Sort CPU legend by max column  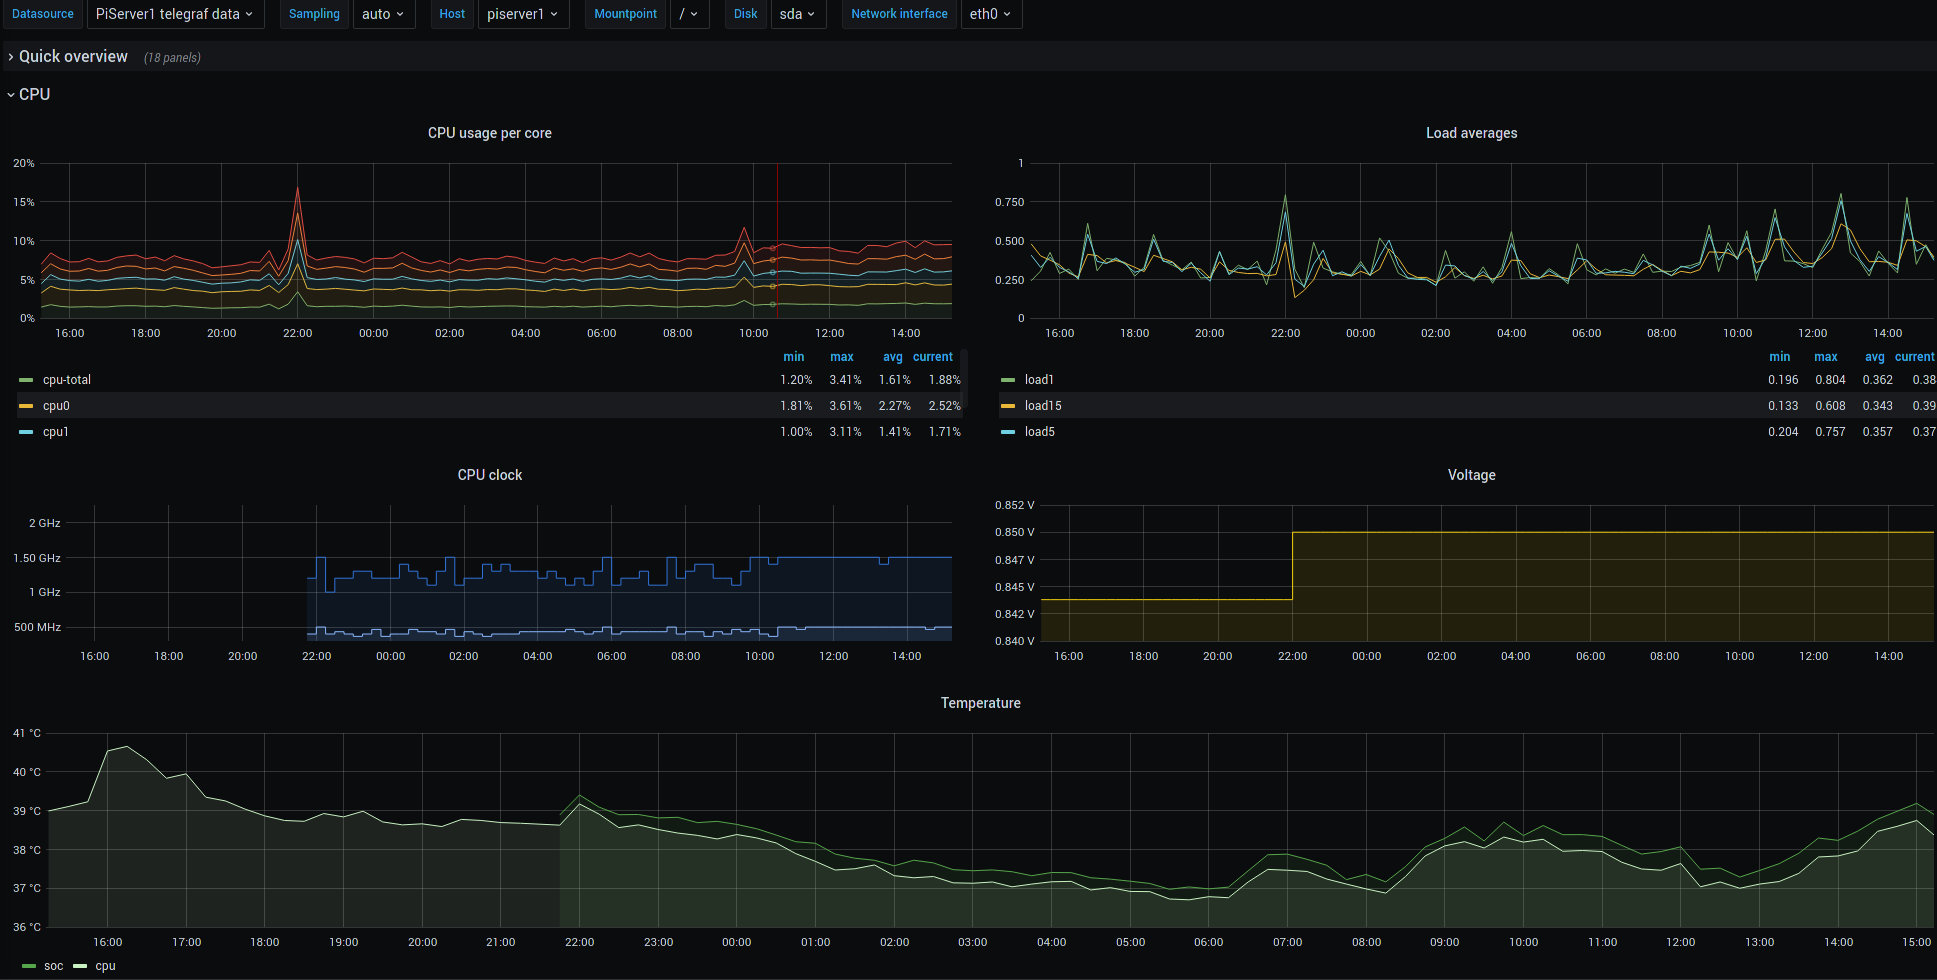pyautogui.click(x=842, y=357)
